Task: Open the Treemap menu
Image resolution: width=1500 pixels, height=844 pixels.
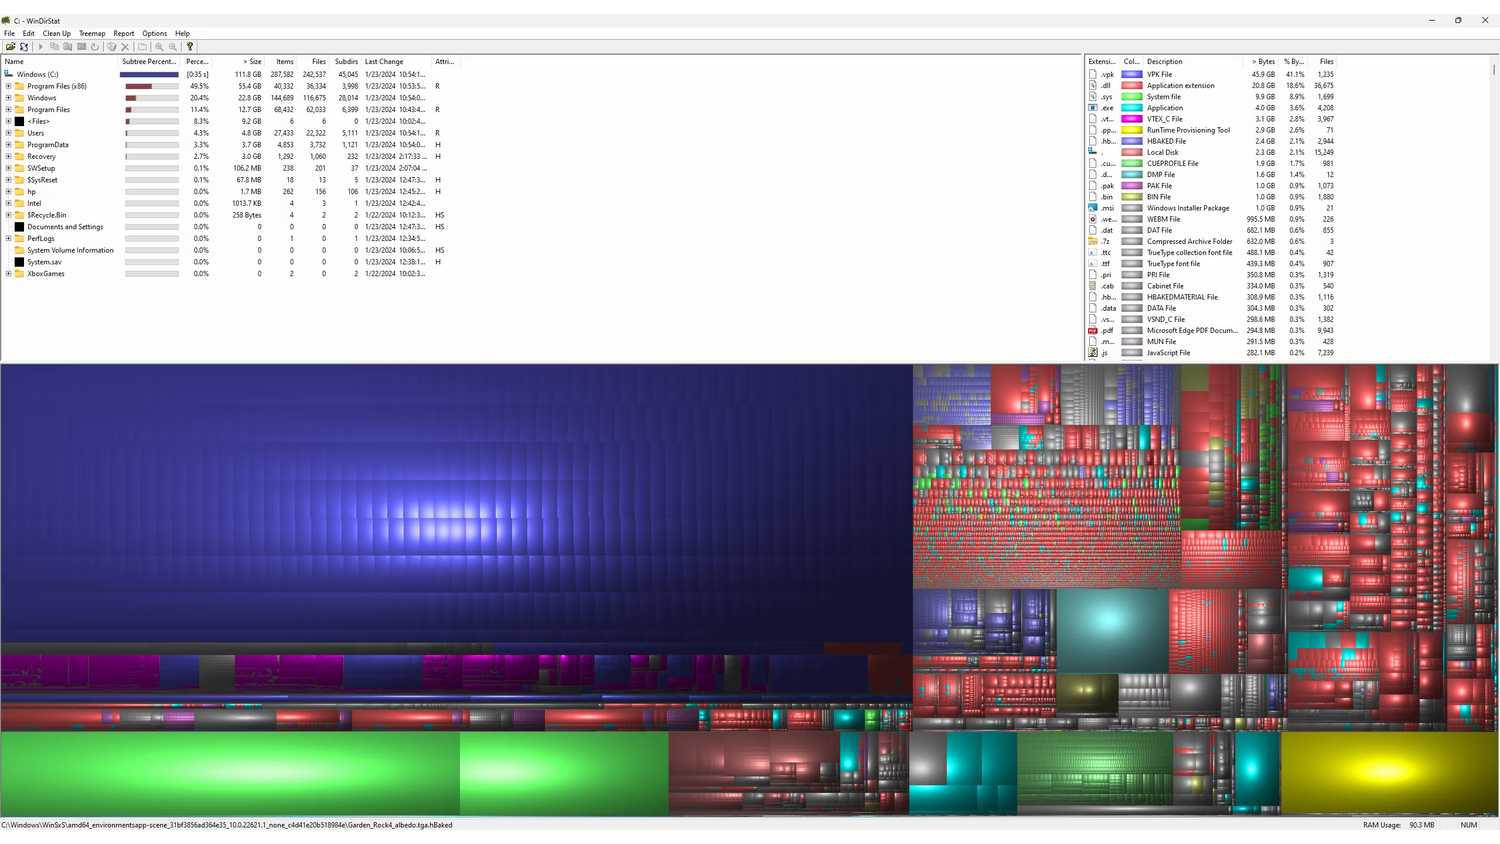Action: tap(92, 33)
